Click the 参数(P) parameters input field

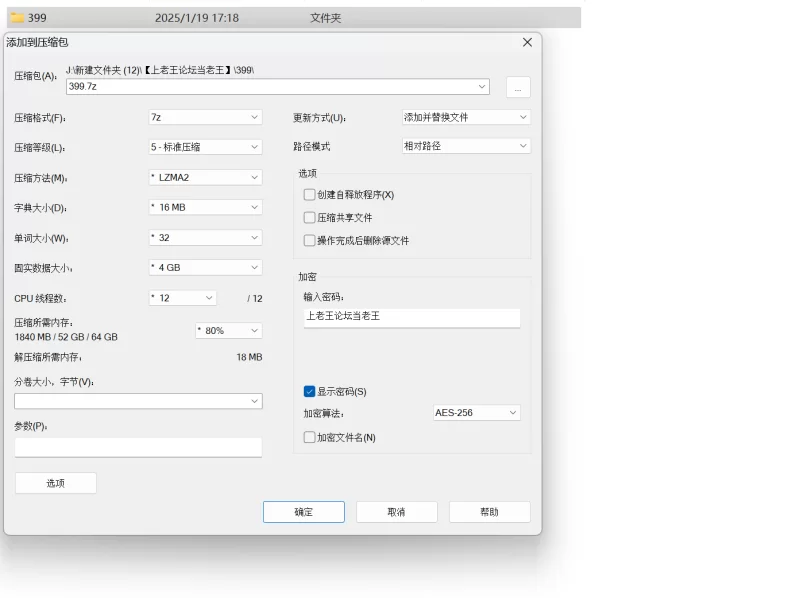[x=138, y=447]
